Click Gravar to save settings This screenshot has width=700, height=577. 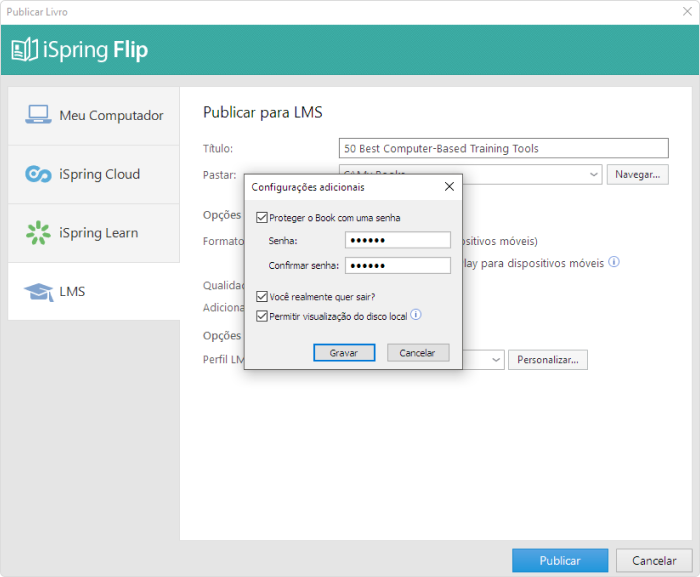[344, 353]
